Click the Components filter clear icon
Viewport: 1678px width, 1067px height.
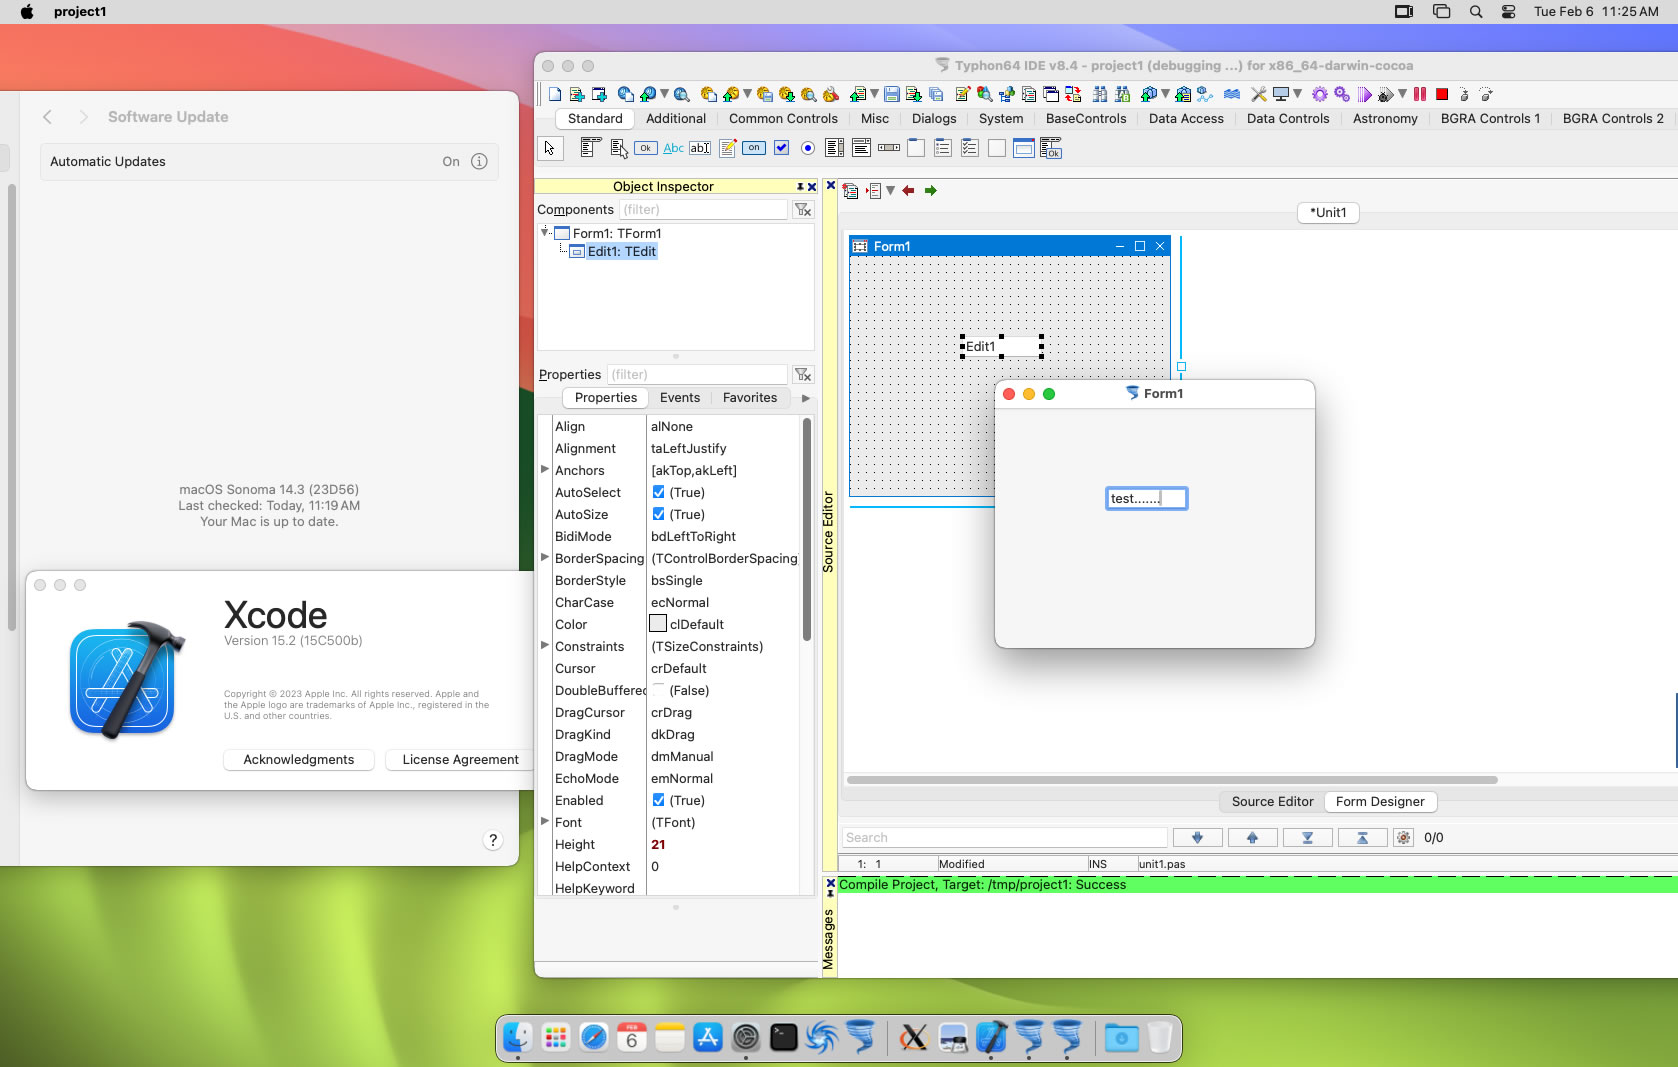(803, 209)
